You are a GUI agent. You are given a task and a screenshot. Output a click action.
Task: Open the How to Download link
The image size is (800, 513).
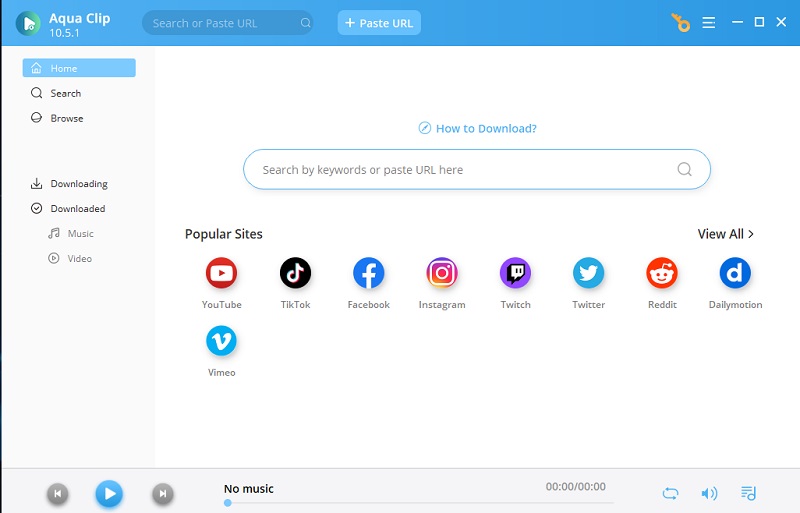tap(478, 128)
